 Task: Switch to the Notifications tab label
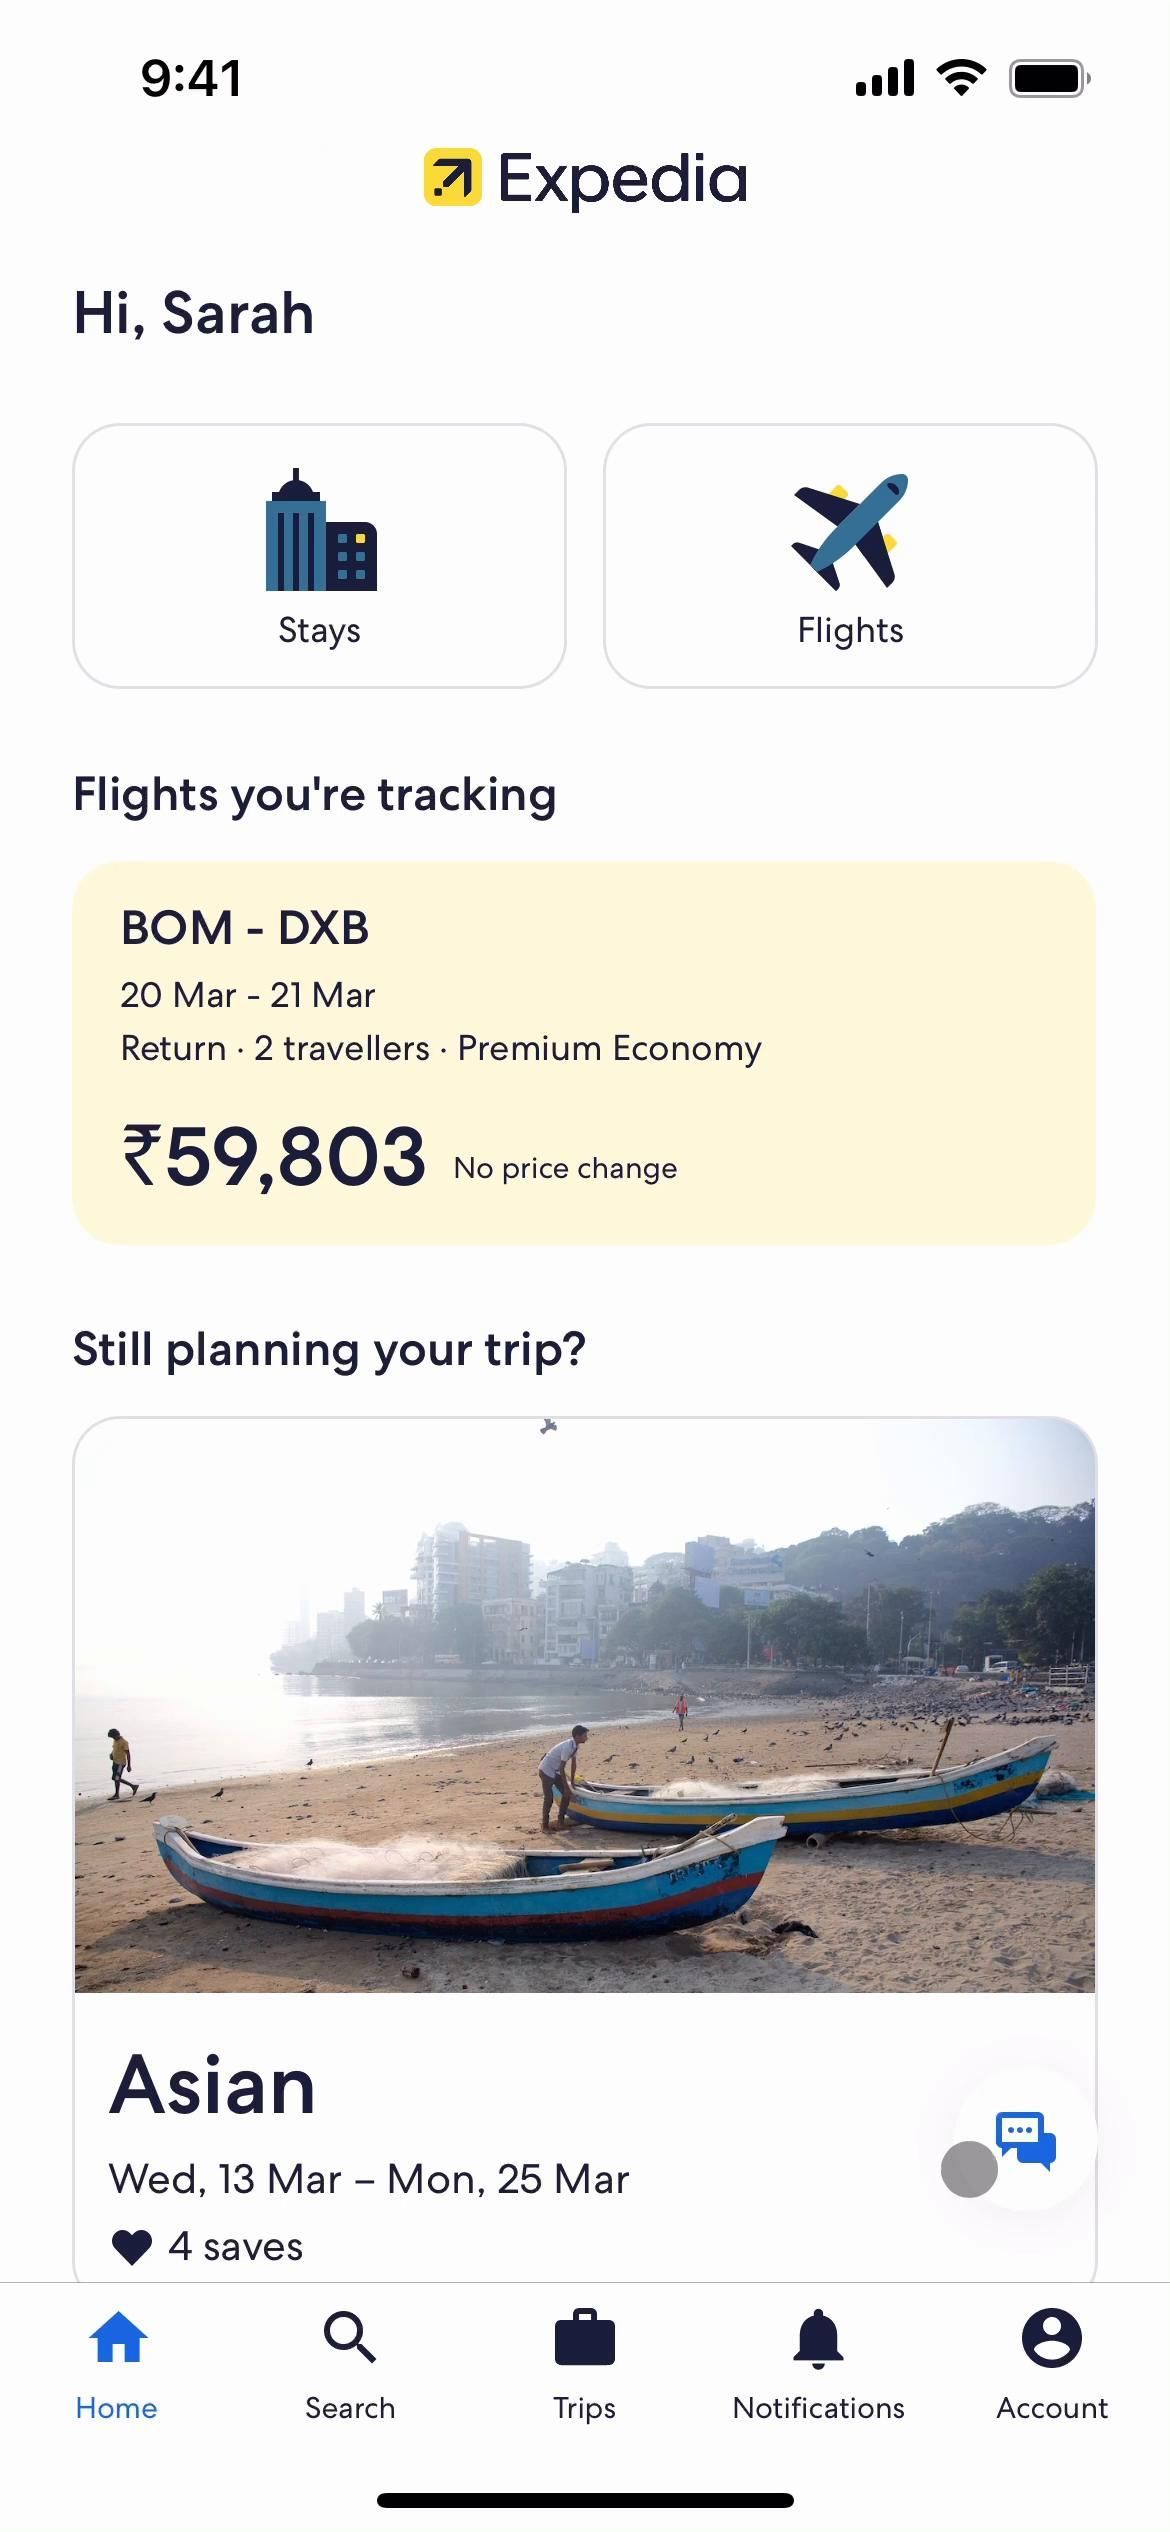818,2408
